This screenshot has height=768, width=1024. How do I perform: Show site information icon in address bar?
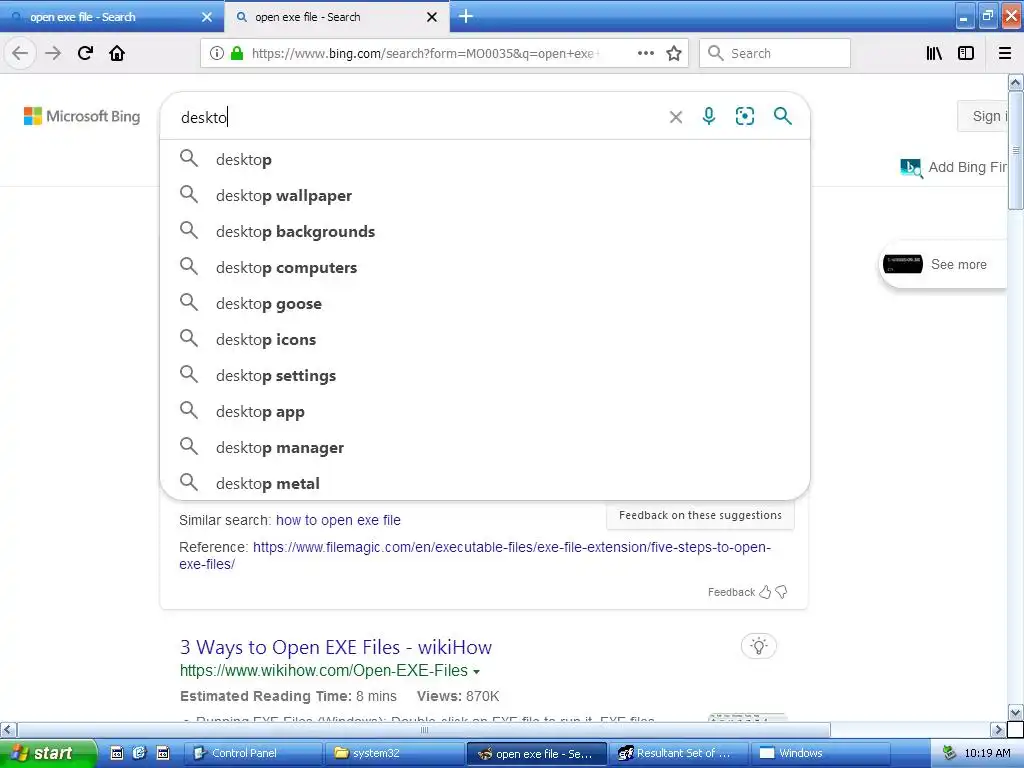click(217, 53)
